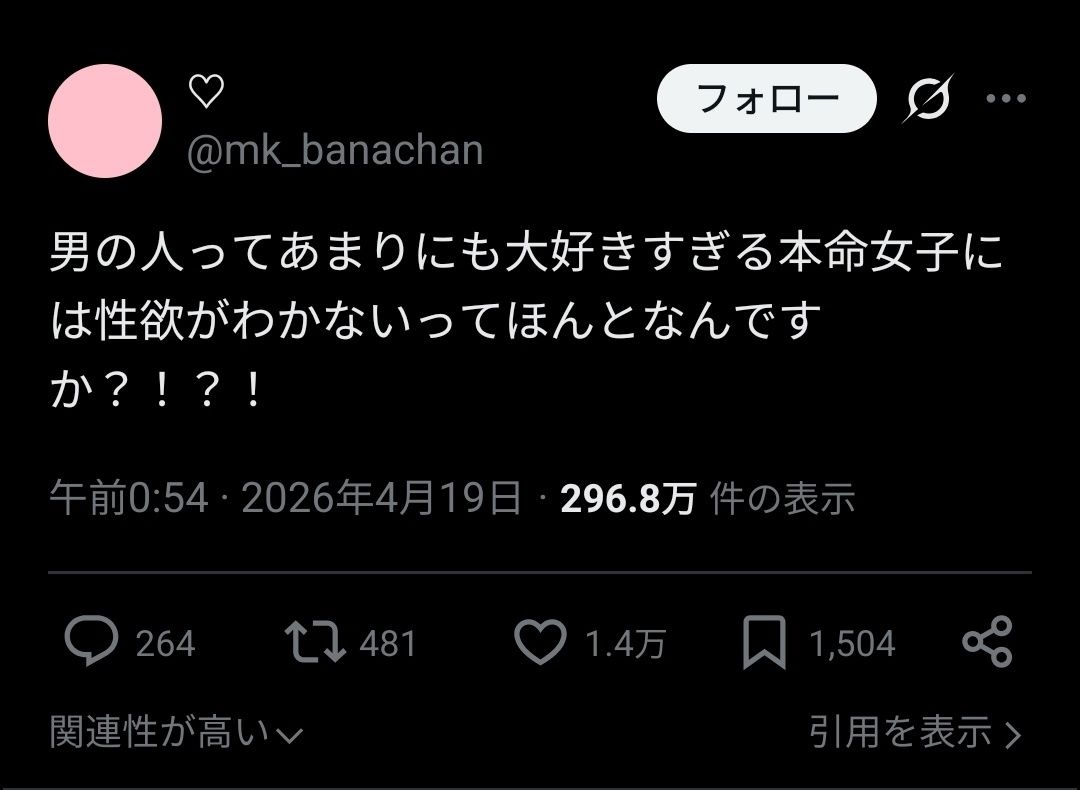
Task: Click the 481 reposts count
Action: pos(388,644)
